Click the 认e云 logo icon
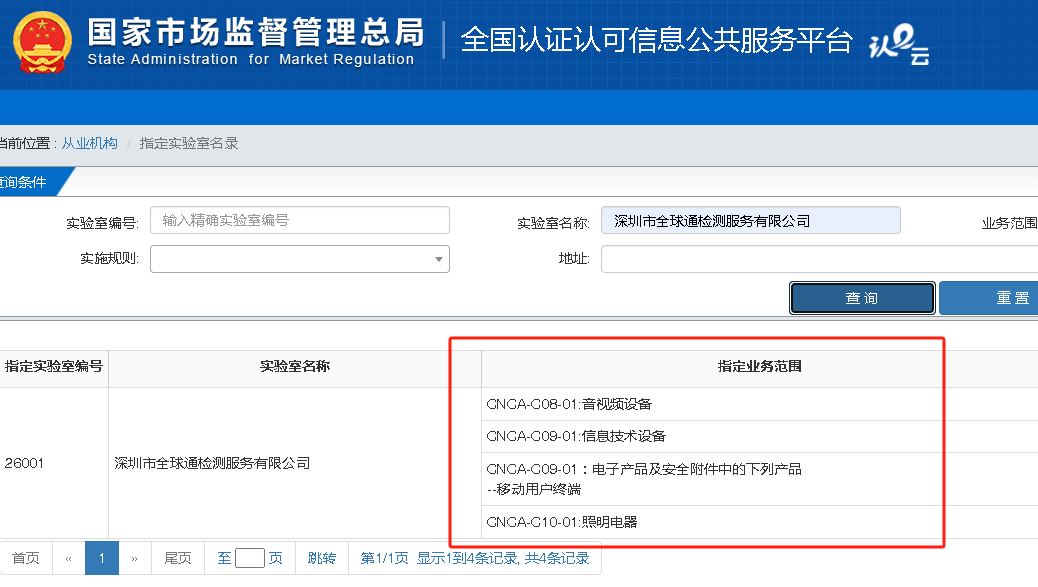Screen dimensions: 1038x587 [899, 44]
